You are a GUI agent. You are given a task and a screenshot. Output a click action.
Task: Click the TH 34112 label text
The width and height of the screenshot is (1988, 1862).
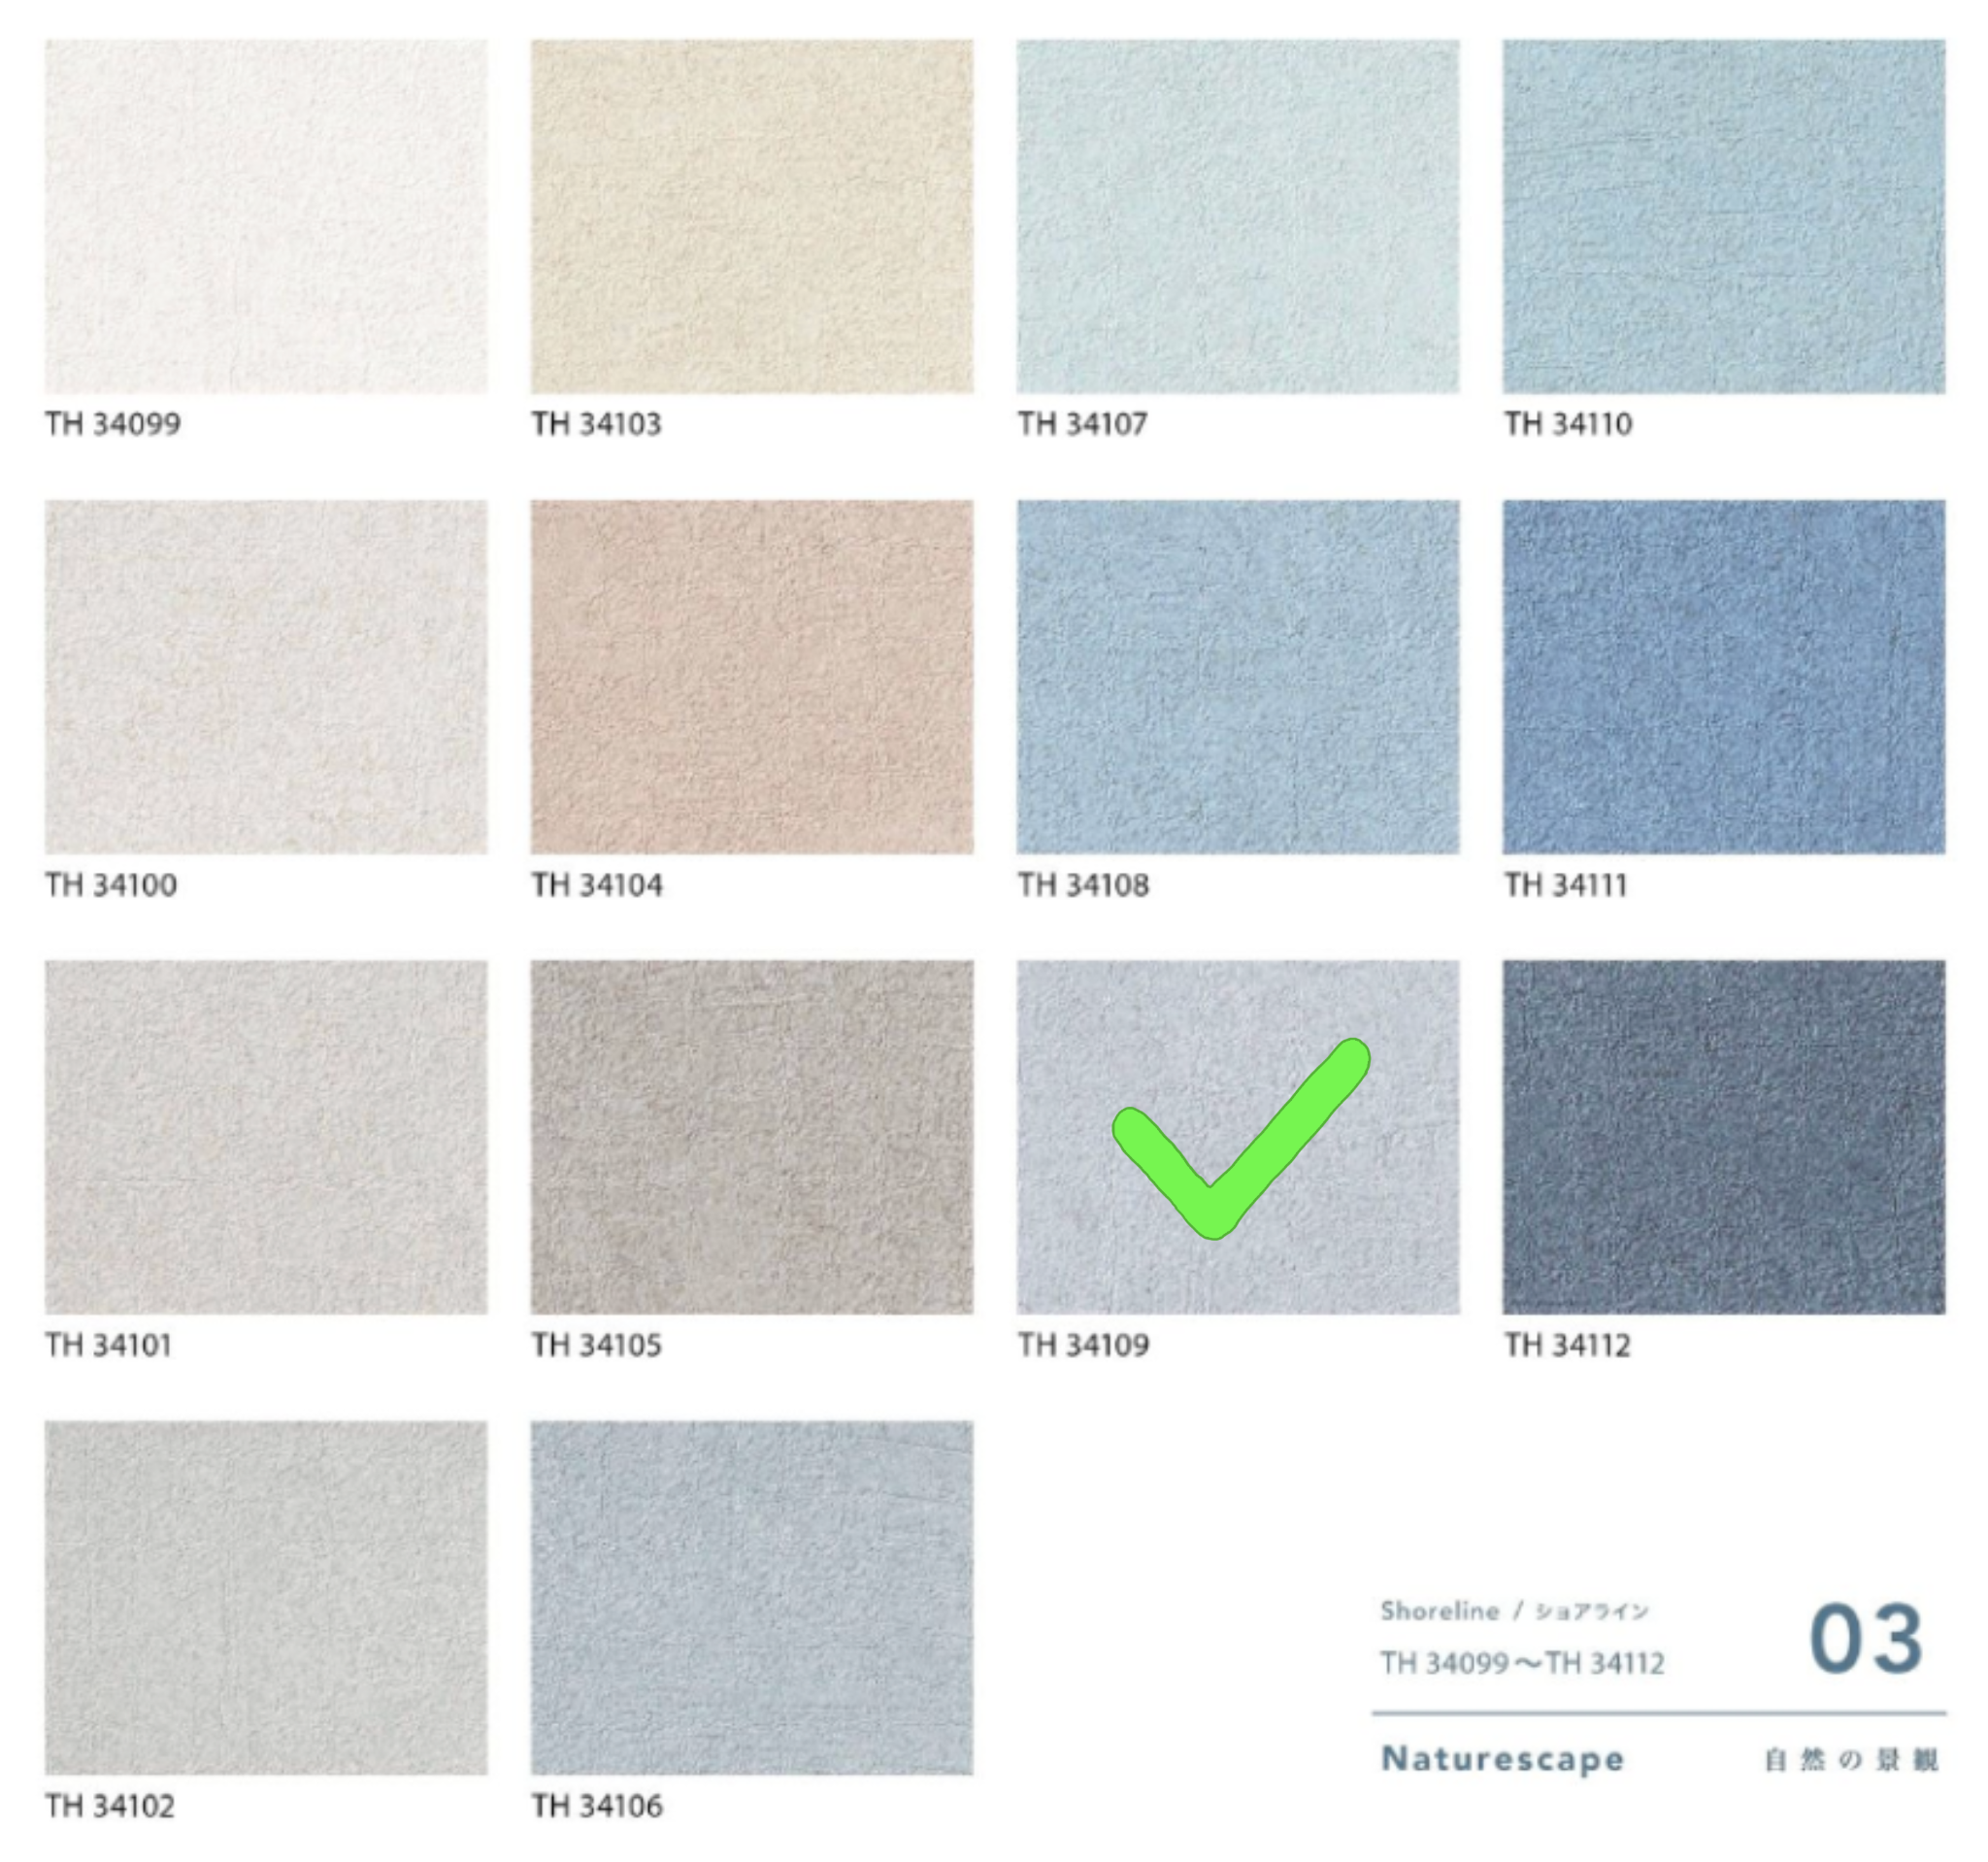[1567, 1345]
